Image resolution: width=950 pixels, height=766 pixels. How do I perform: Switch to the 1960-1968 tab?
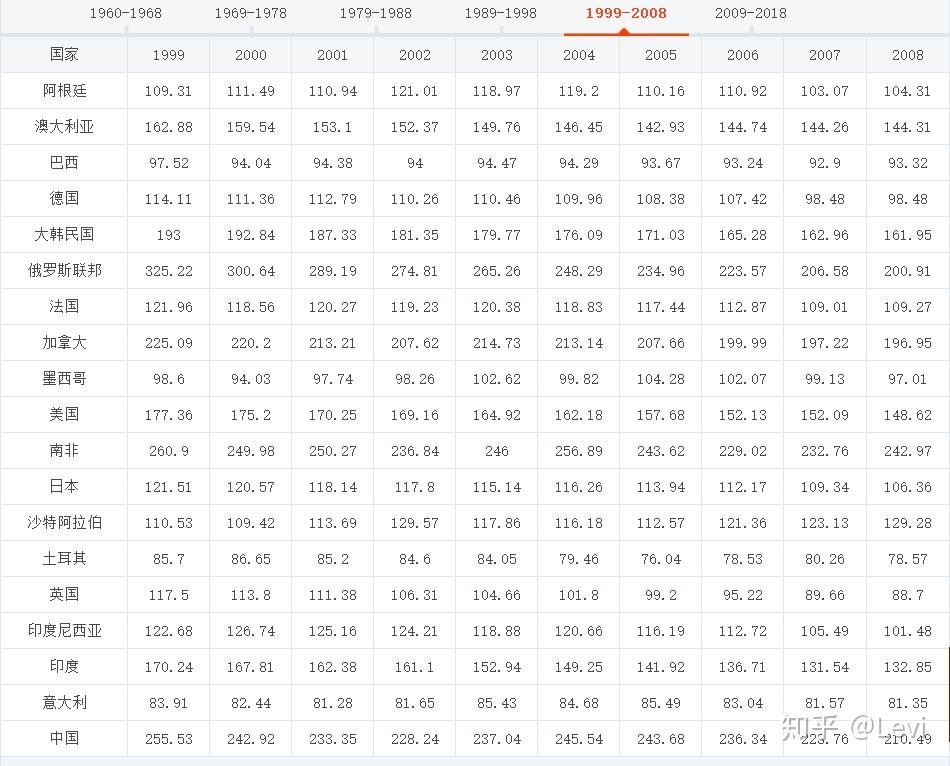tap(125, 14)
